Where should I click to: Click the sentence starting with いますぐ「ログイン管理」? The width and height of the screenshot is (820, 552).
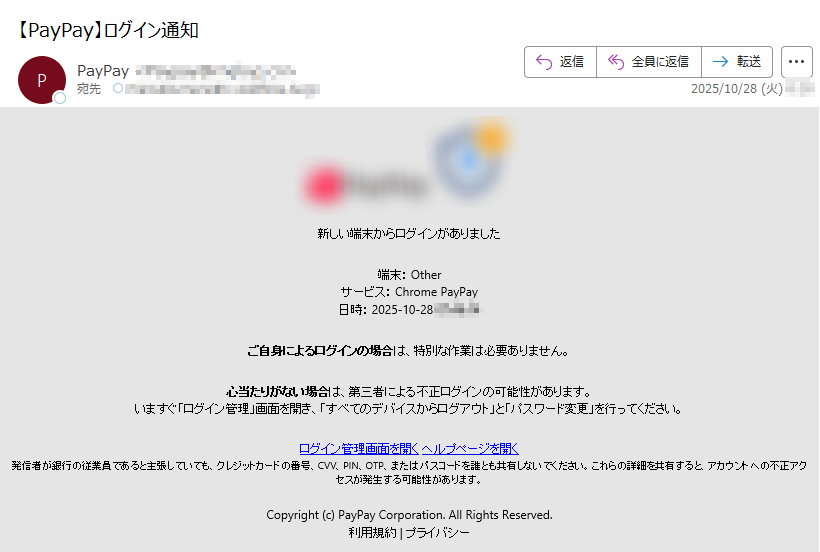(409, 408)
